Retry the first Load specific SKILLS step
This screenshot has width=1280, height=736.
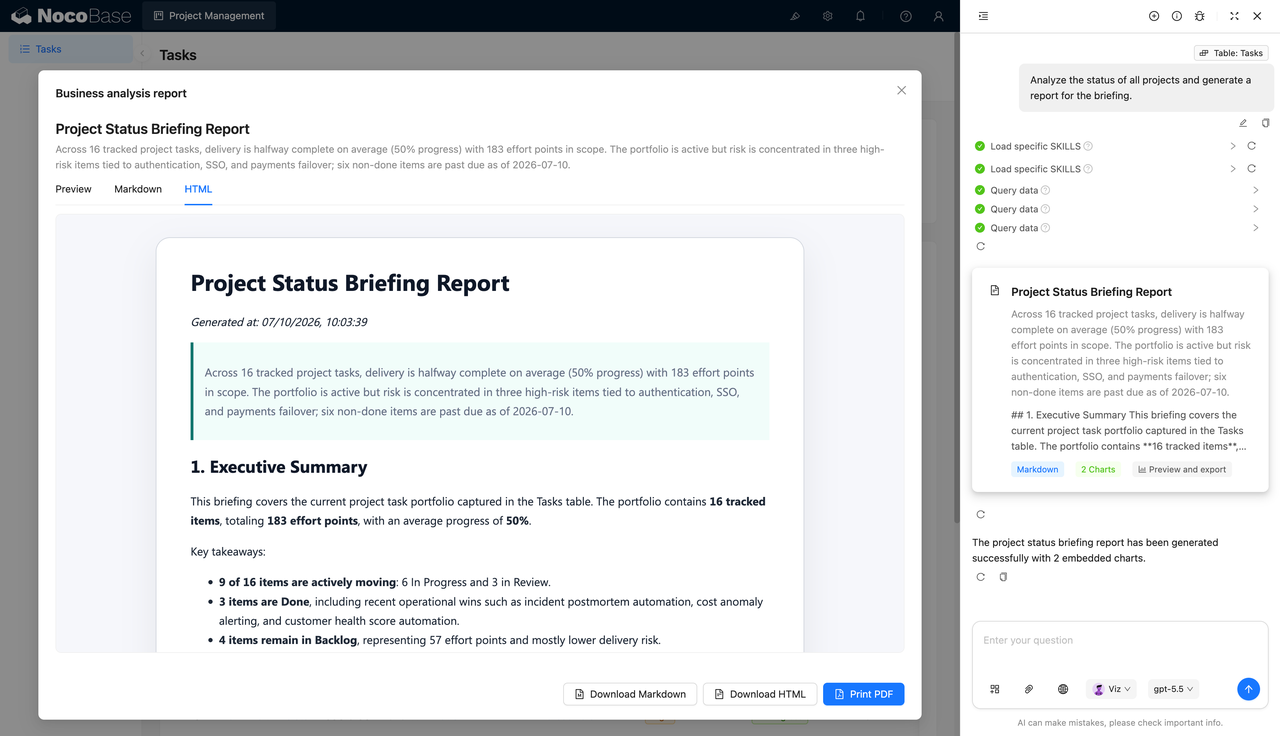(1251, 146)
